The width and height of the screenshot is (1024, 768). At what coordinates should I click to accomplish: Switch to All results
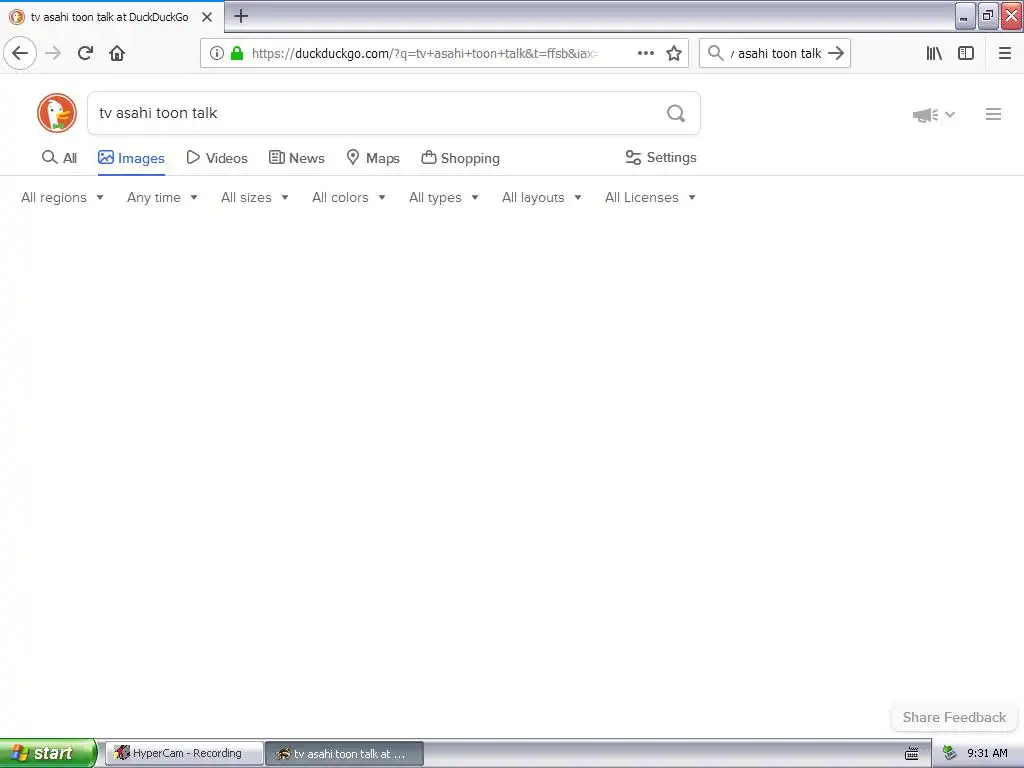[x=59, y=158]
